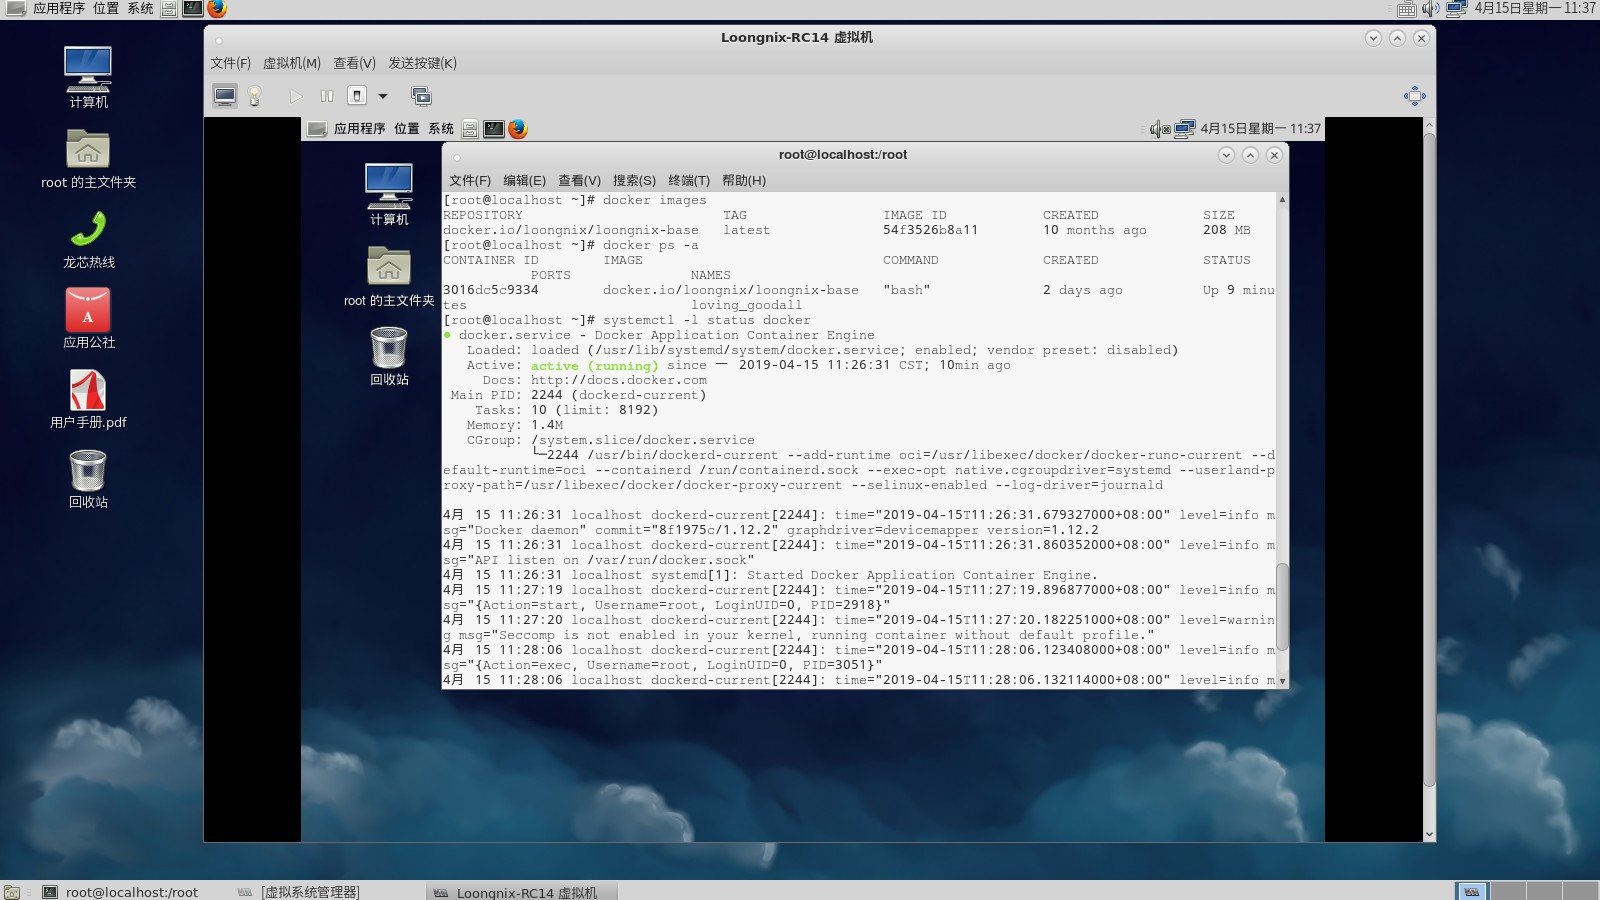Launch Firefox inside guest panel

coord(517,129)
